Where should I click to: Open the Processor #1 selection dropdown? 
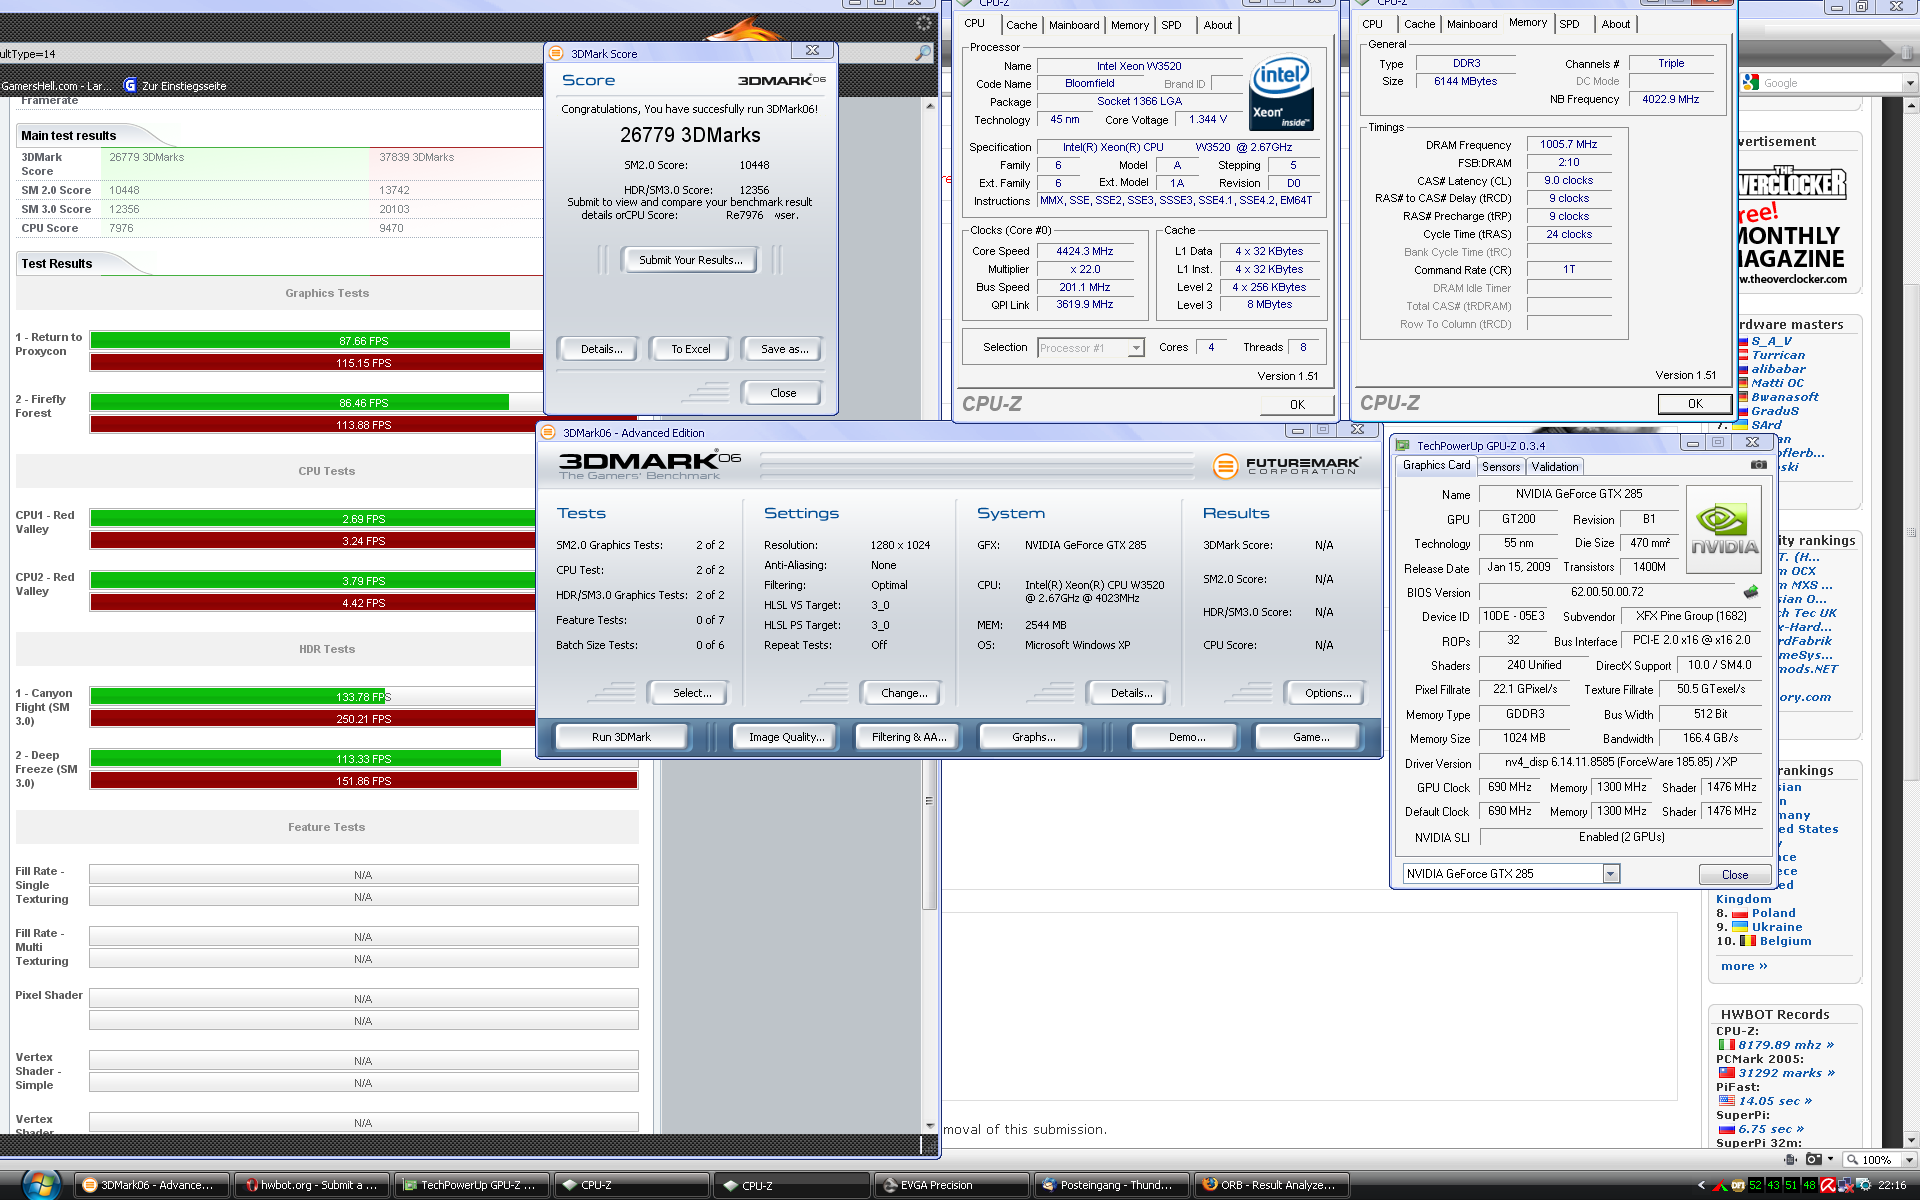pos(1136,348)
